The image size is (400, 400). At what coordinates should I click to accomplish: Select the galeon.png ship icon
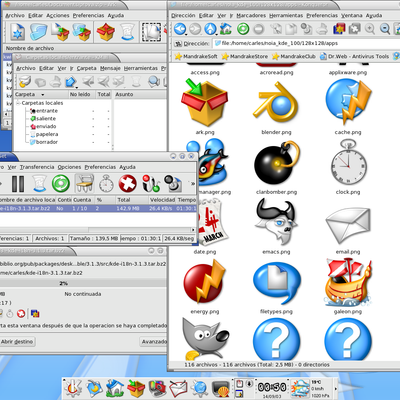(x=348, y=282)
